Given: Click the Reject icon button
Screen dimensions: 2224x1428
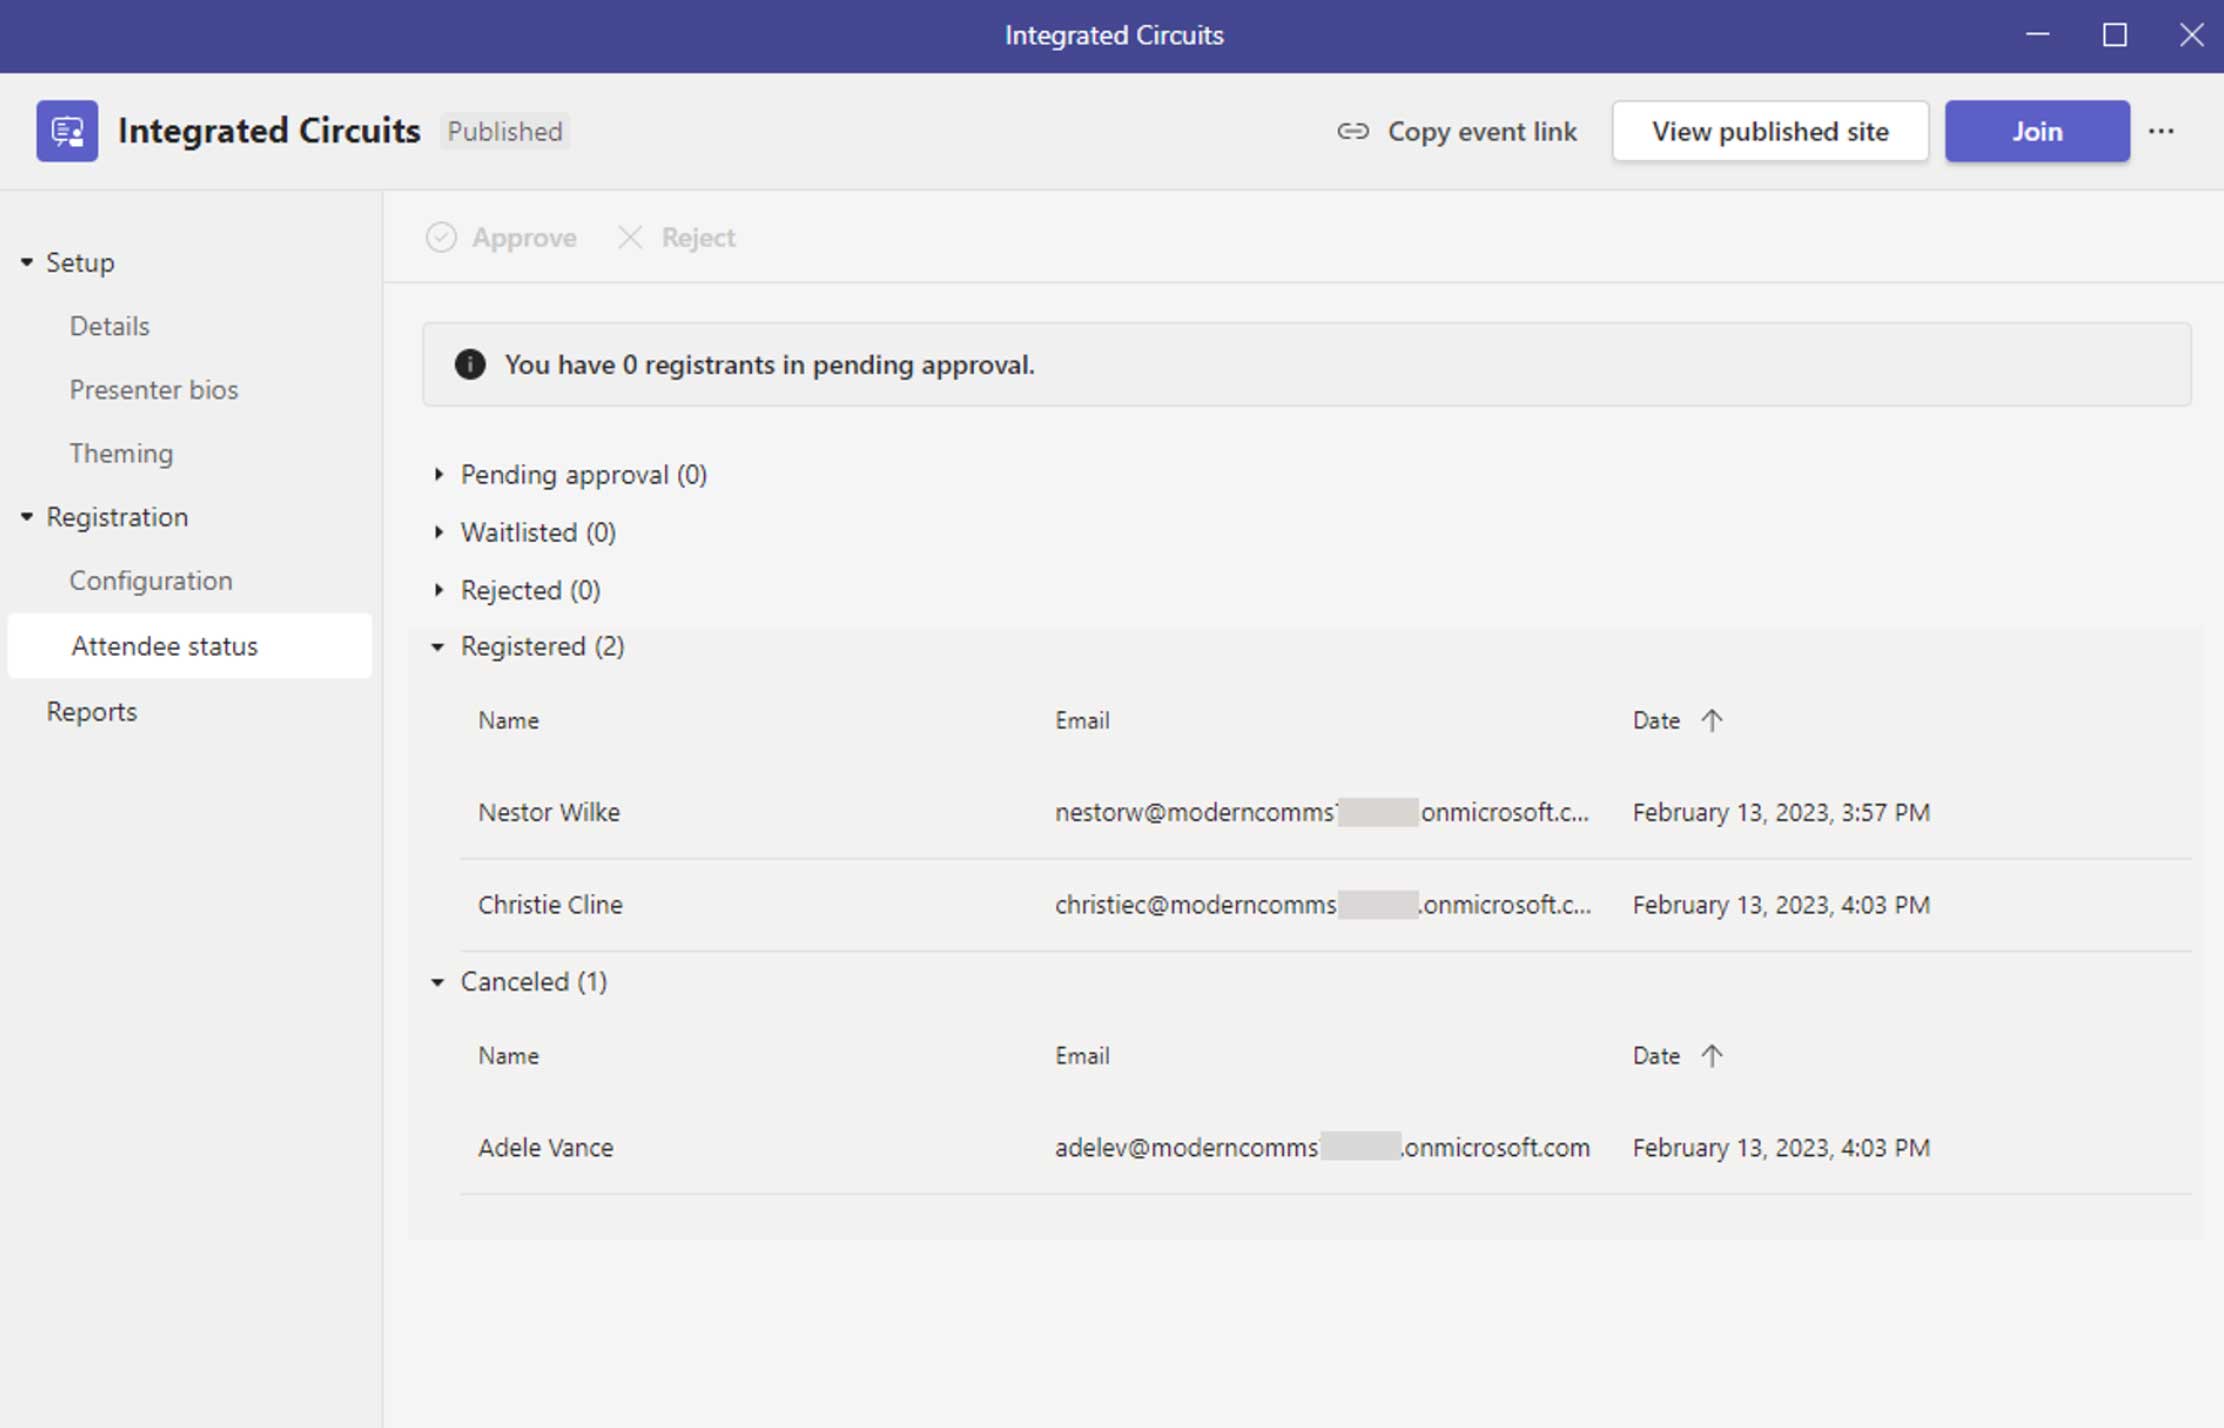Looking at the screenshot, I should (x=631, y=237).
